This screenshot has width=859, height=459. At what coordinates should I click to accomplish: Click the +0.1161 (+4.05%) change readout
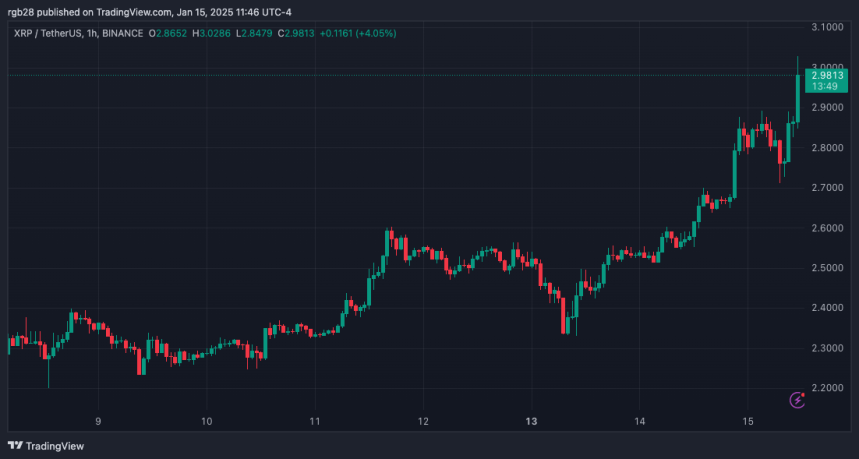tap(358, 33)
